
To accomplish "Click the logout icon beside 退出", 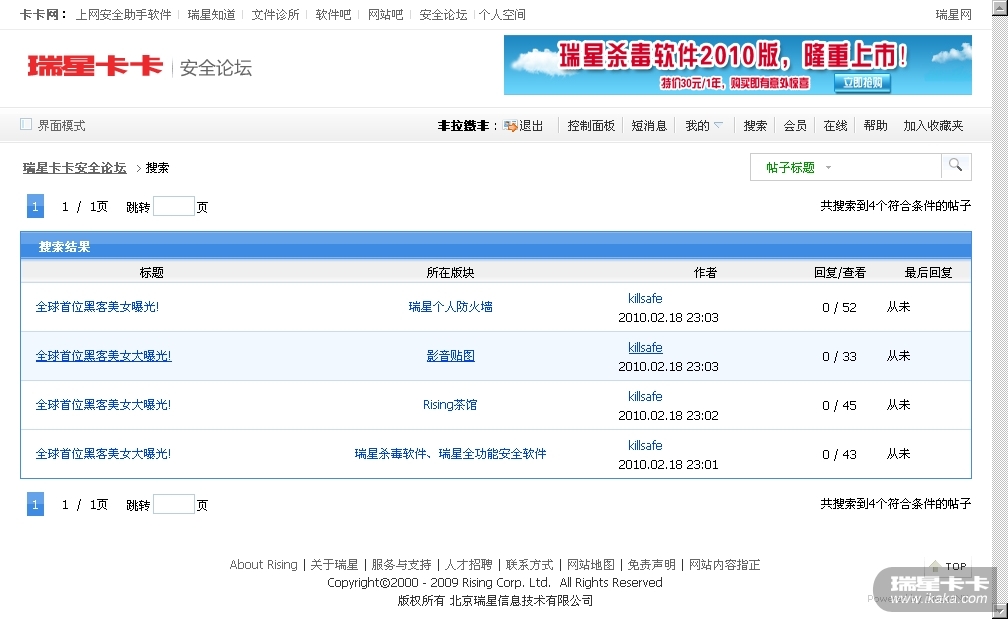I will [x=510, y=126].
